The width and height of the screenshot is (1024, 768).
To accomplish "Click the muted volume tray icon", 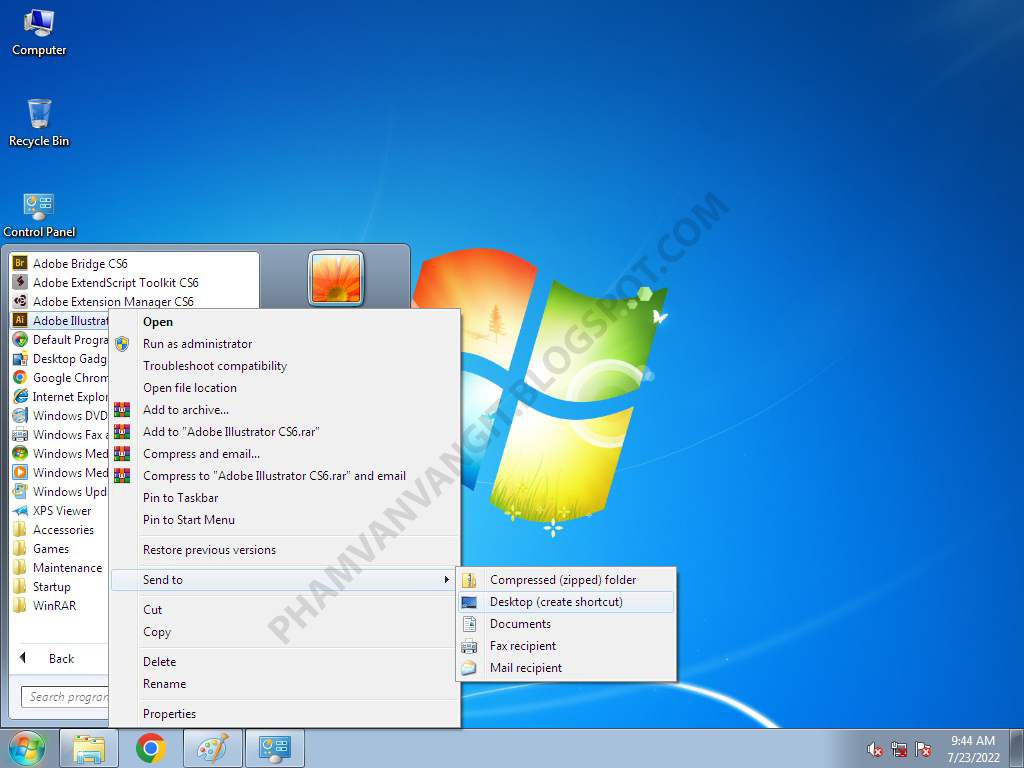I will click(874, 749).
